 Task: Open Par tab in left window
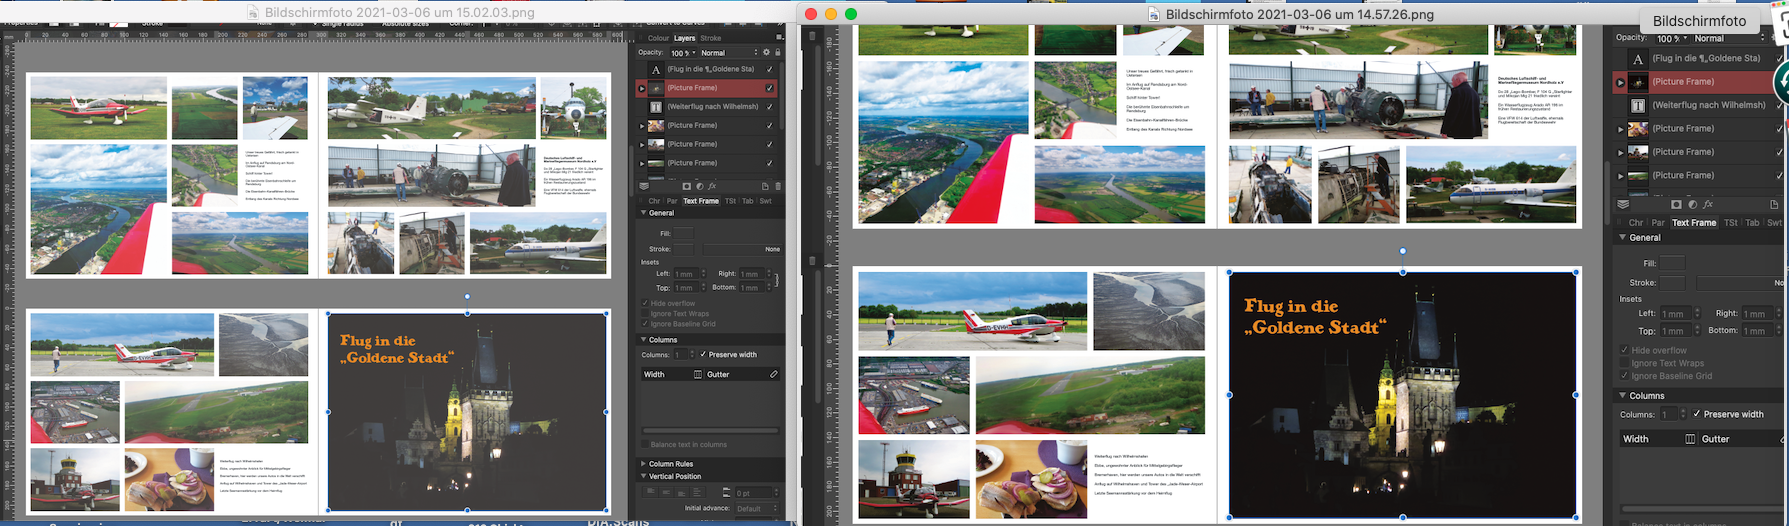pyautogui.click(x=672, y=201)
